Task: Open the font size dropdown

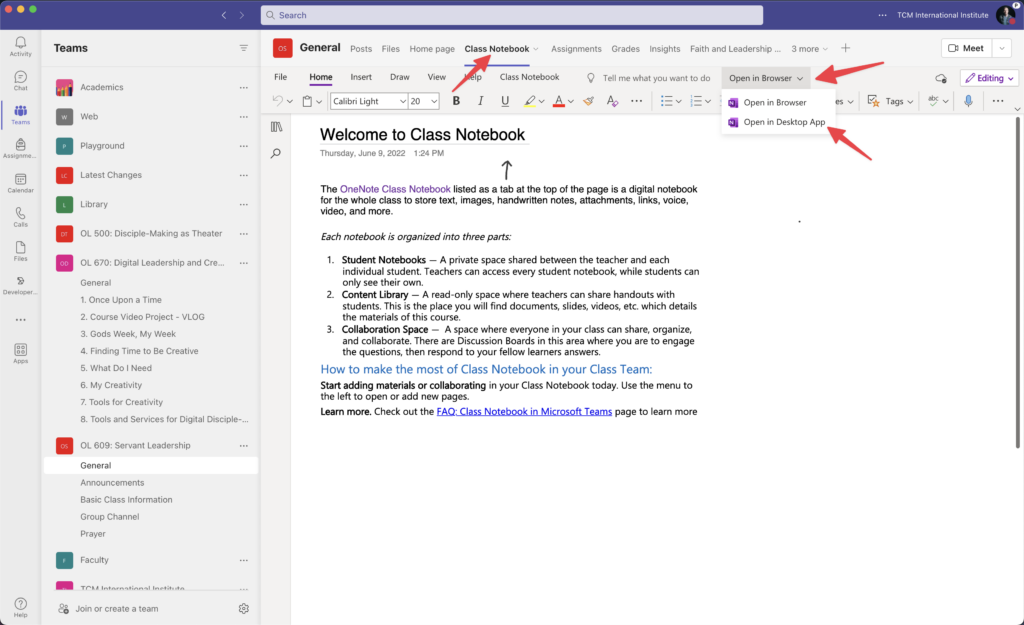Action: (433, 101)
